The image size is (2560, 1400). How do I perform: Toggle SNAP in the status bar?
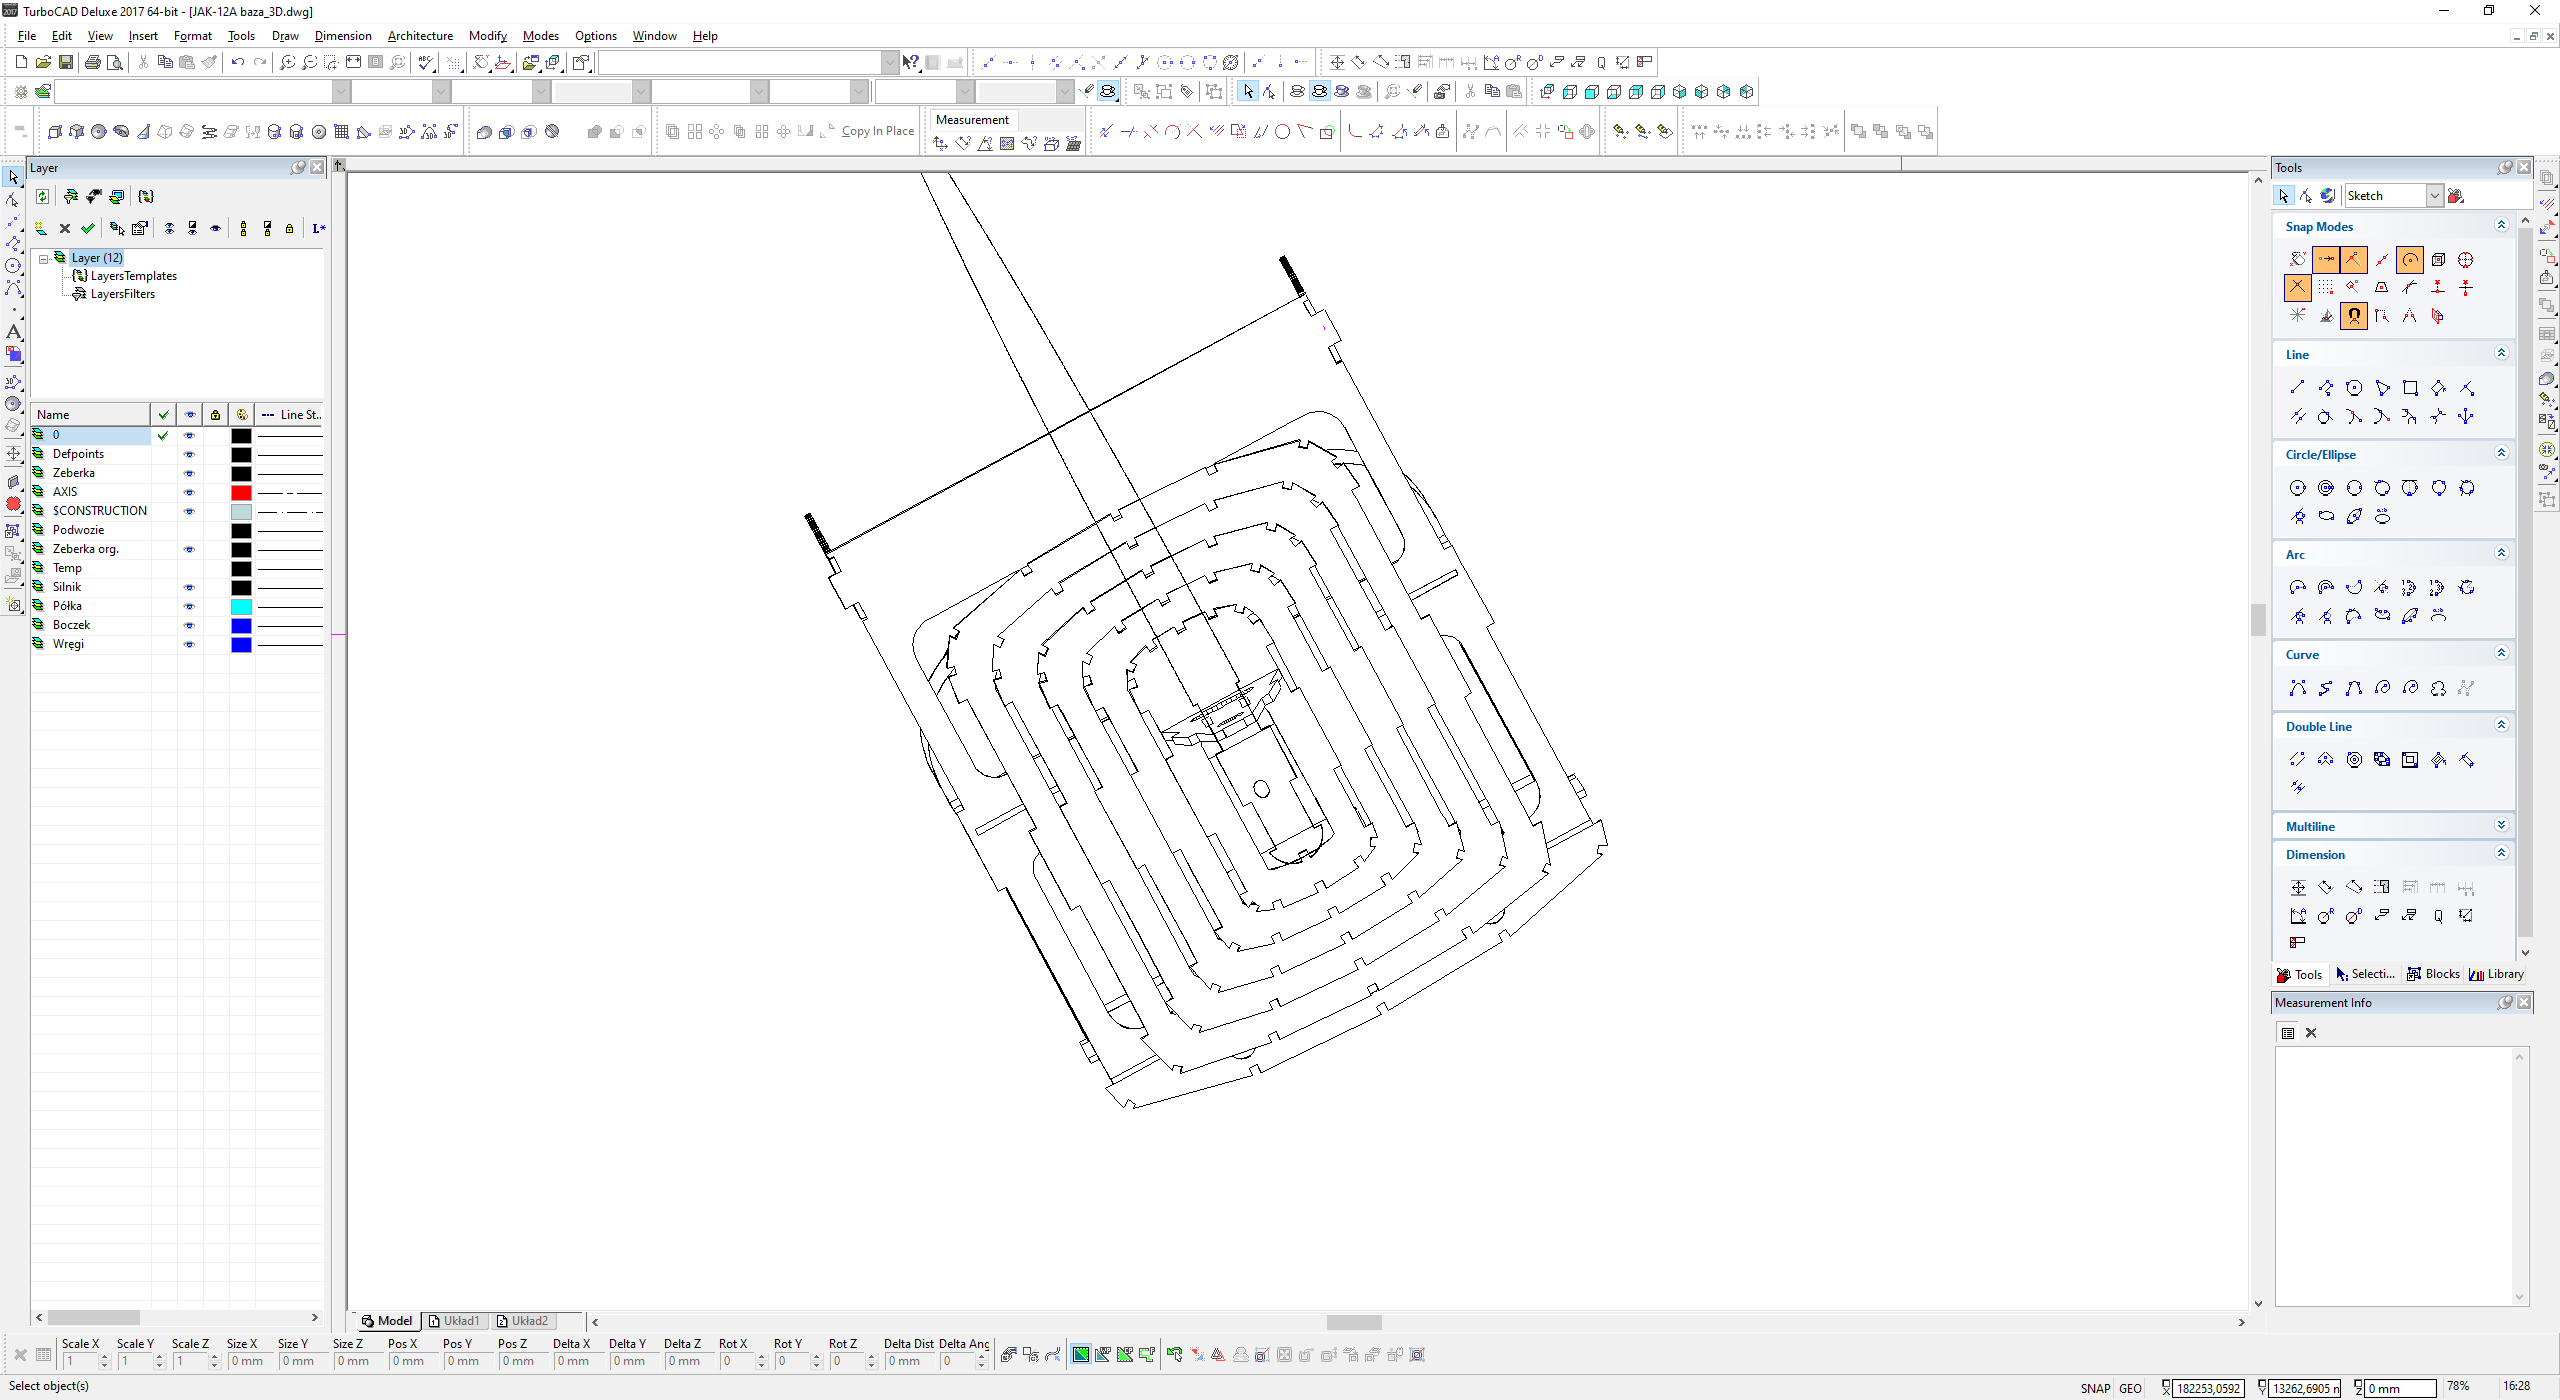coord(2094,1388)
